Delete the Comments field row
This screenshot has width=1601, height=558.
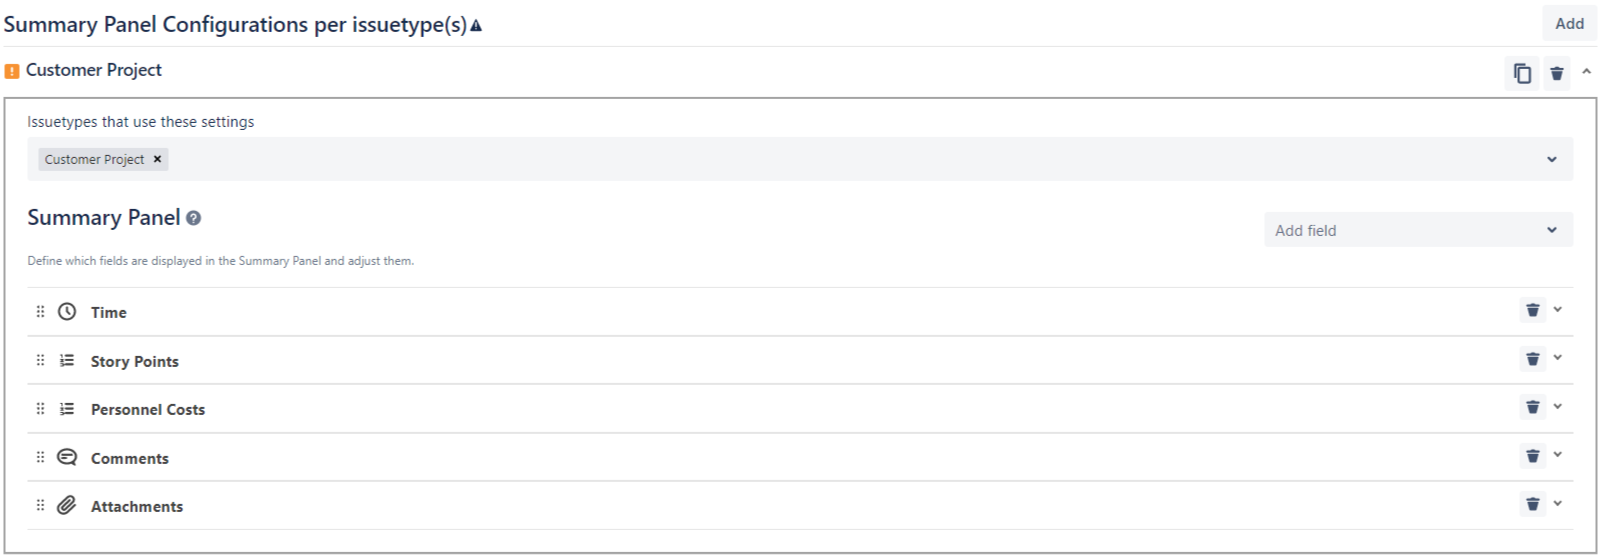1532,456
